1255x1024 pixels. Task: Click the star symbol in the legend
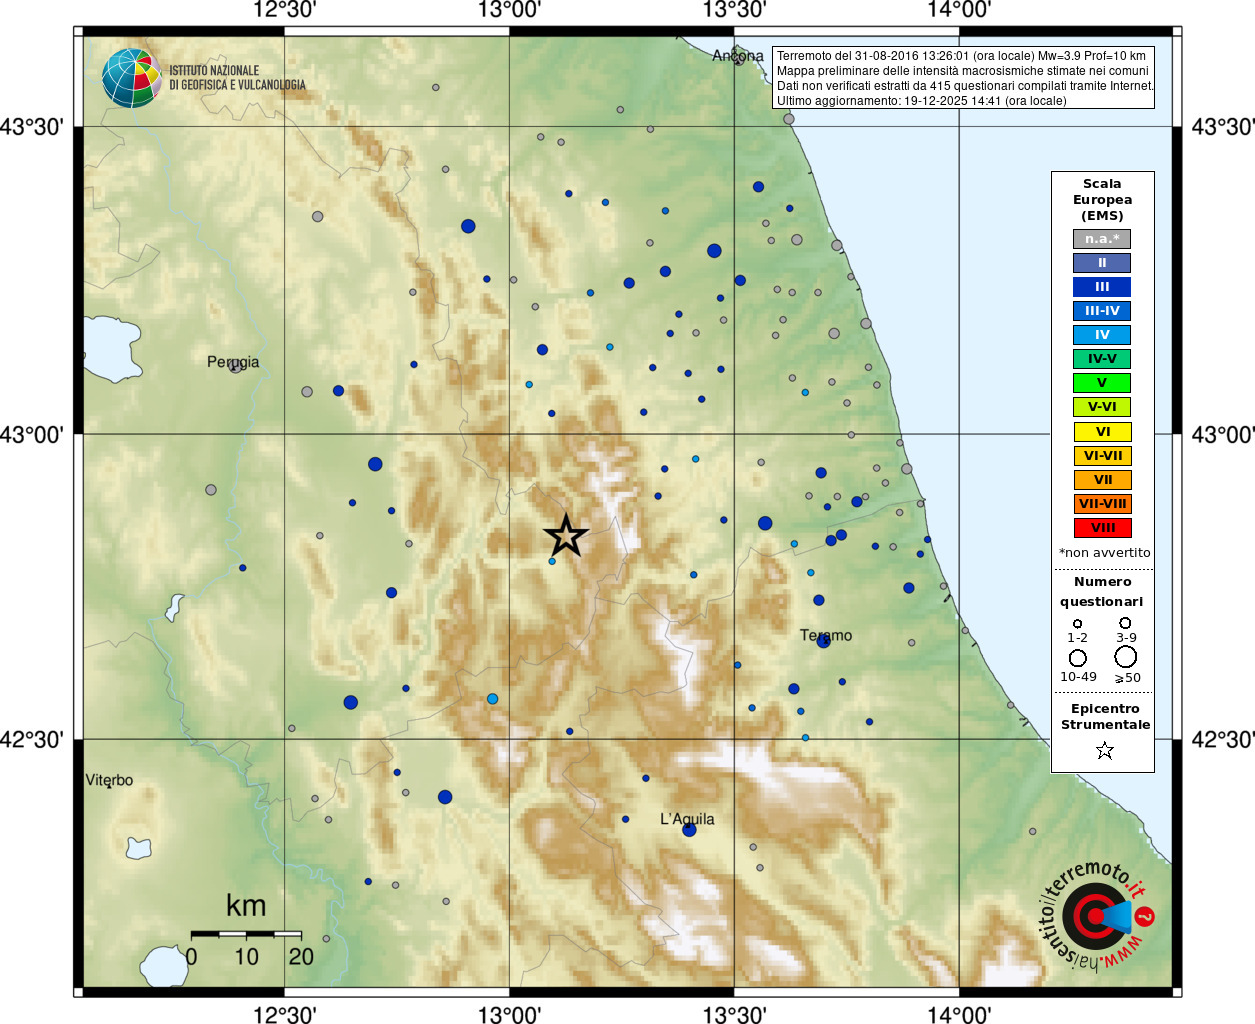point(1104,750)
